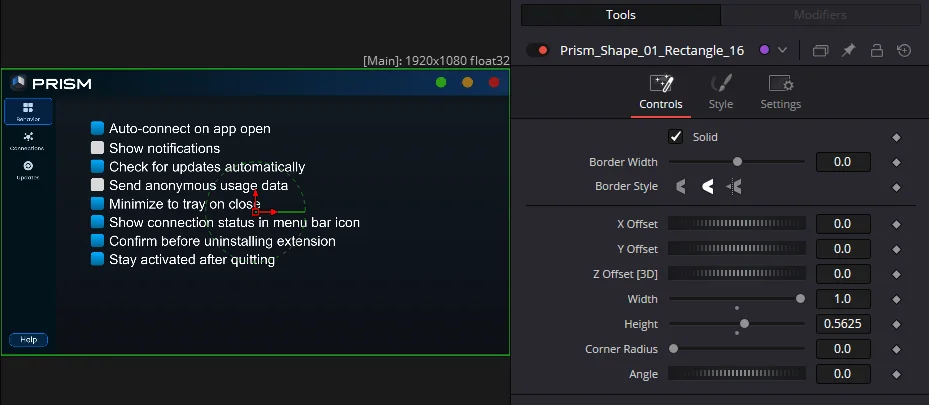Click the Width value field showing 1.0

843,299
